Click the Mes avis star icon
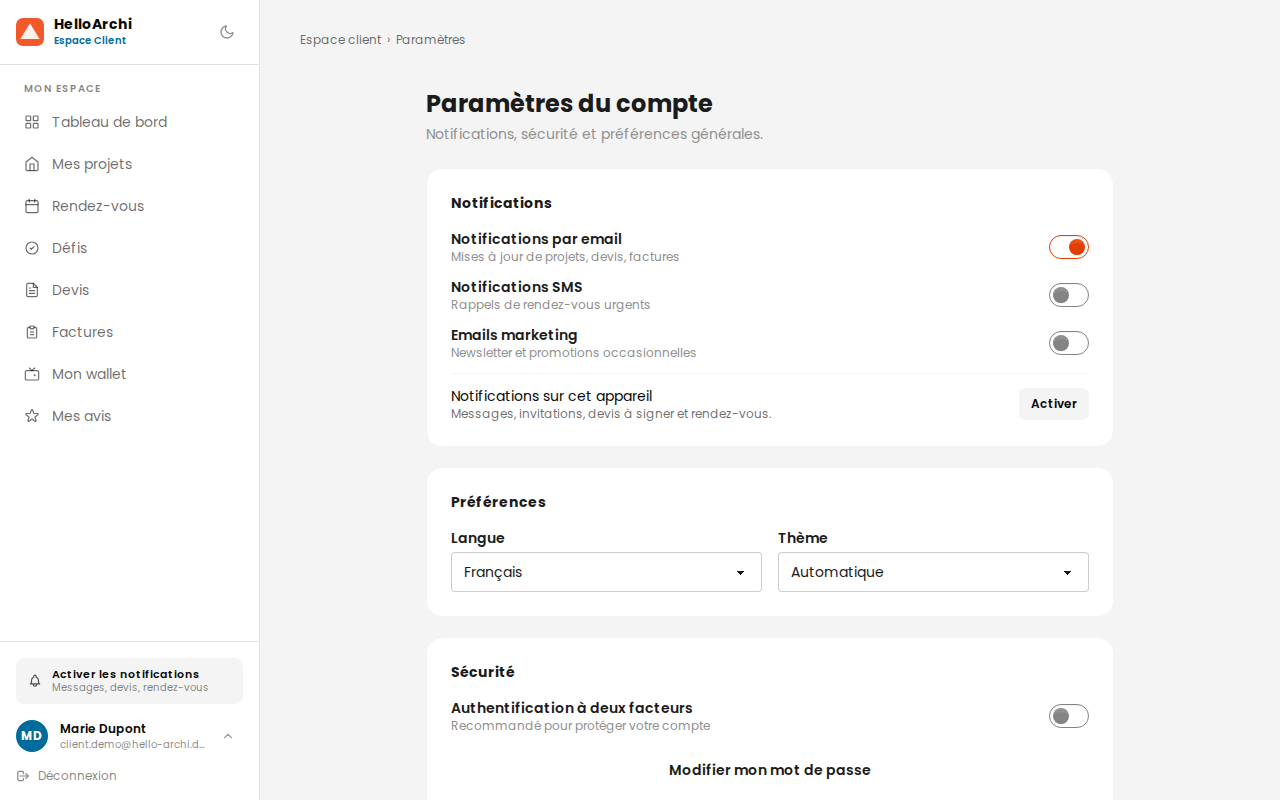The image size is (1280, 800). tap(32, 416)
